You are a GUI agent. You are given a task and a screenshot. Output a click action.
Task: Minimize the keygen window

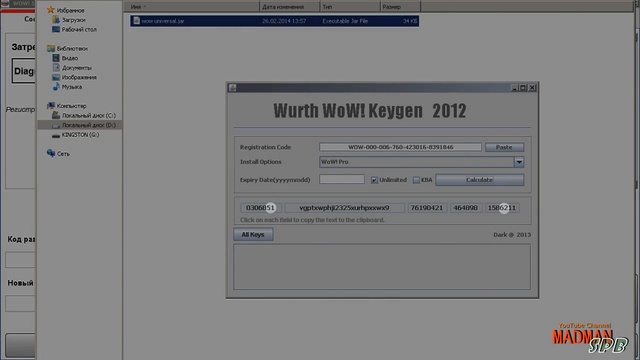(x=515, y=88)
